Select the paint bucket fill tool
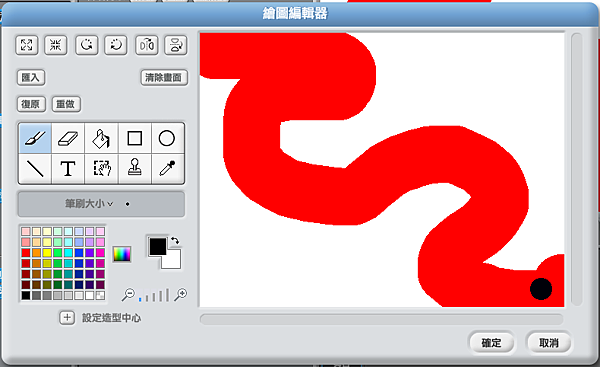Viewport: 600px width, 367px height. [x=101, y=138]
